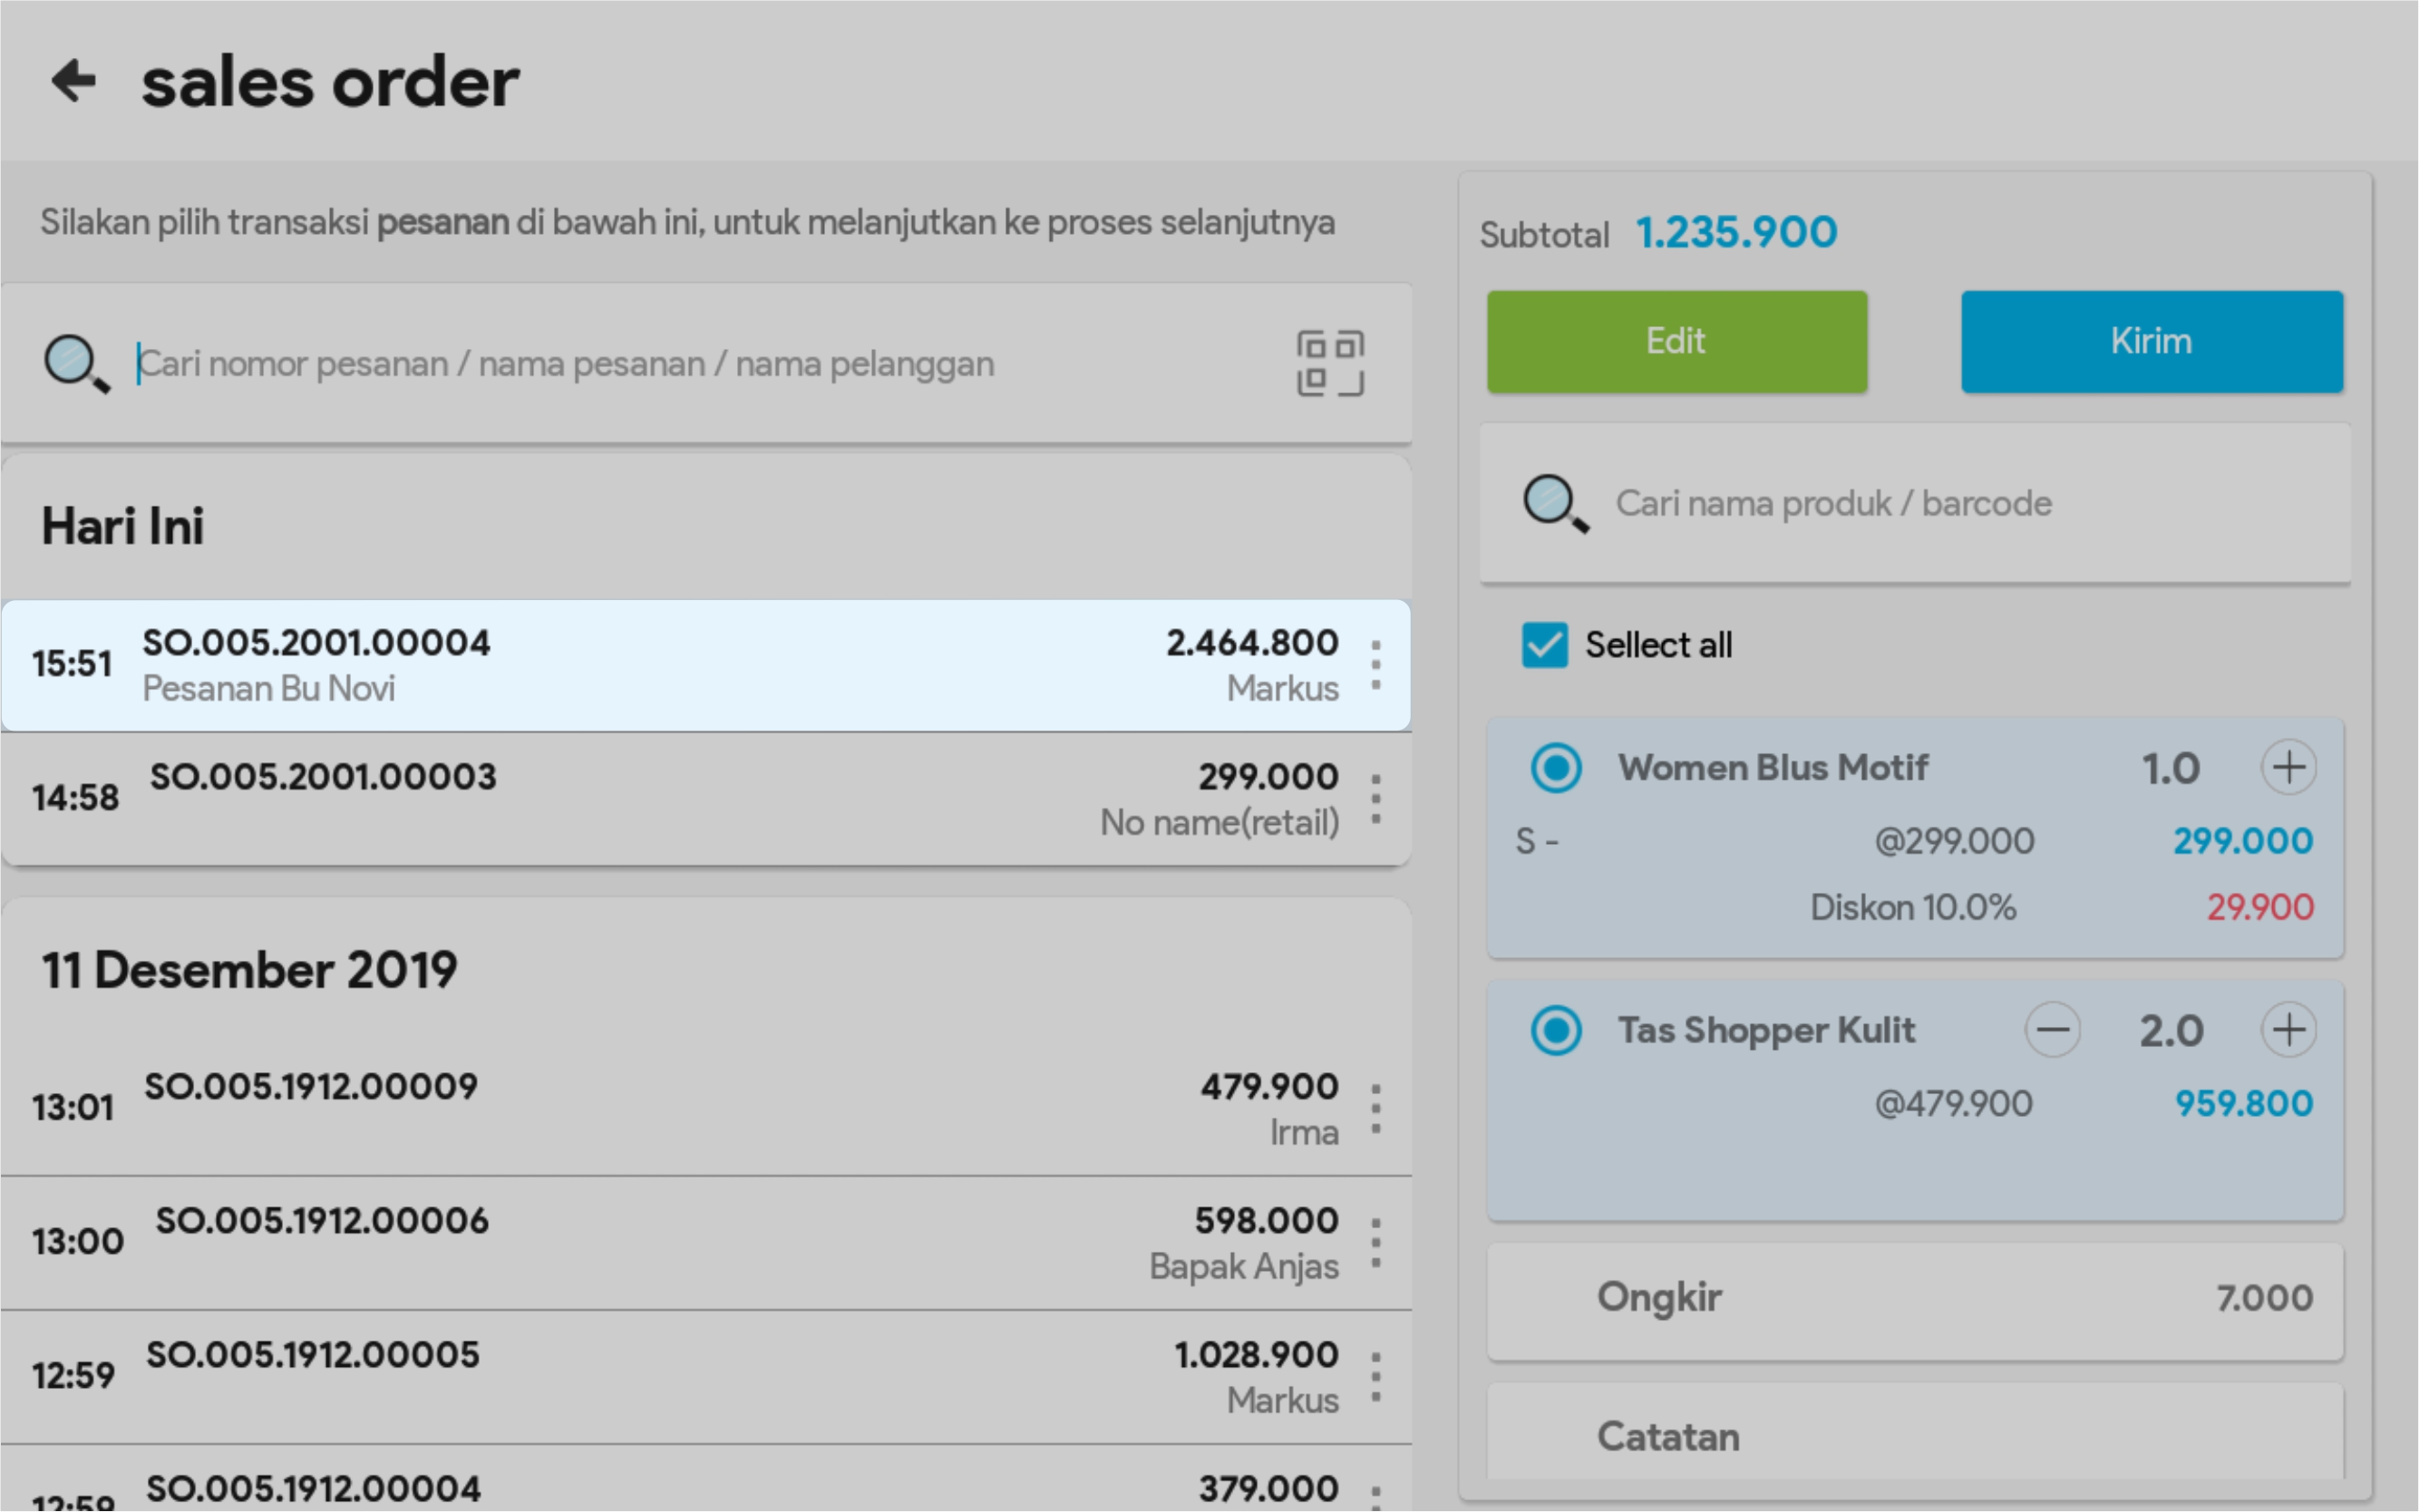Screen dimensions: 2419x1512
Task: Open options menu for Bapak Anjas order
Action: click(x=1376, y=1243)
